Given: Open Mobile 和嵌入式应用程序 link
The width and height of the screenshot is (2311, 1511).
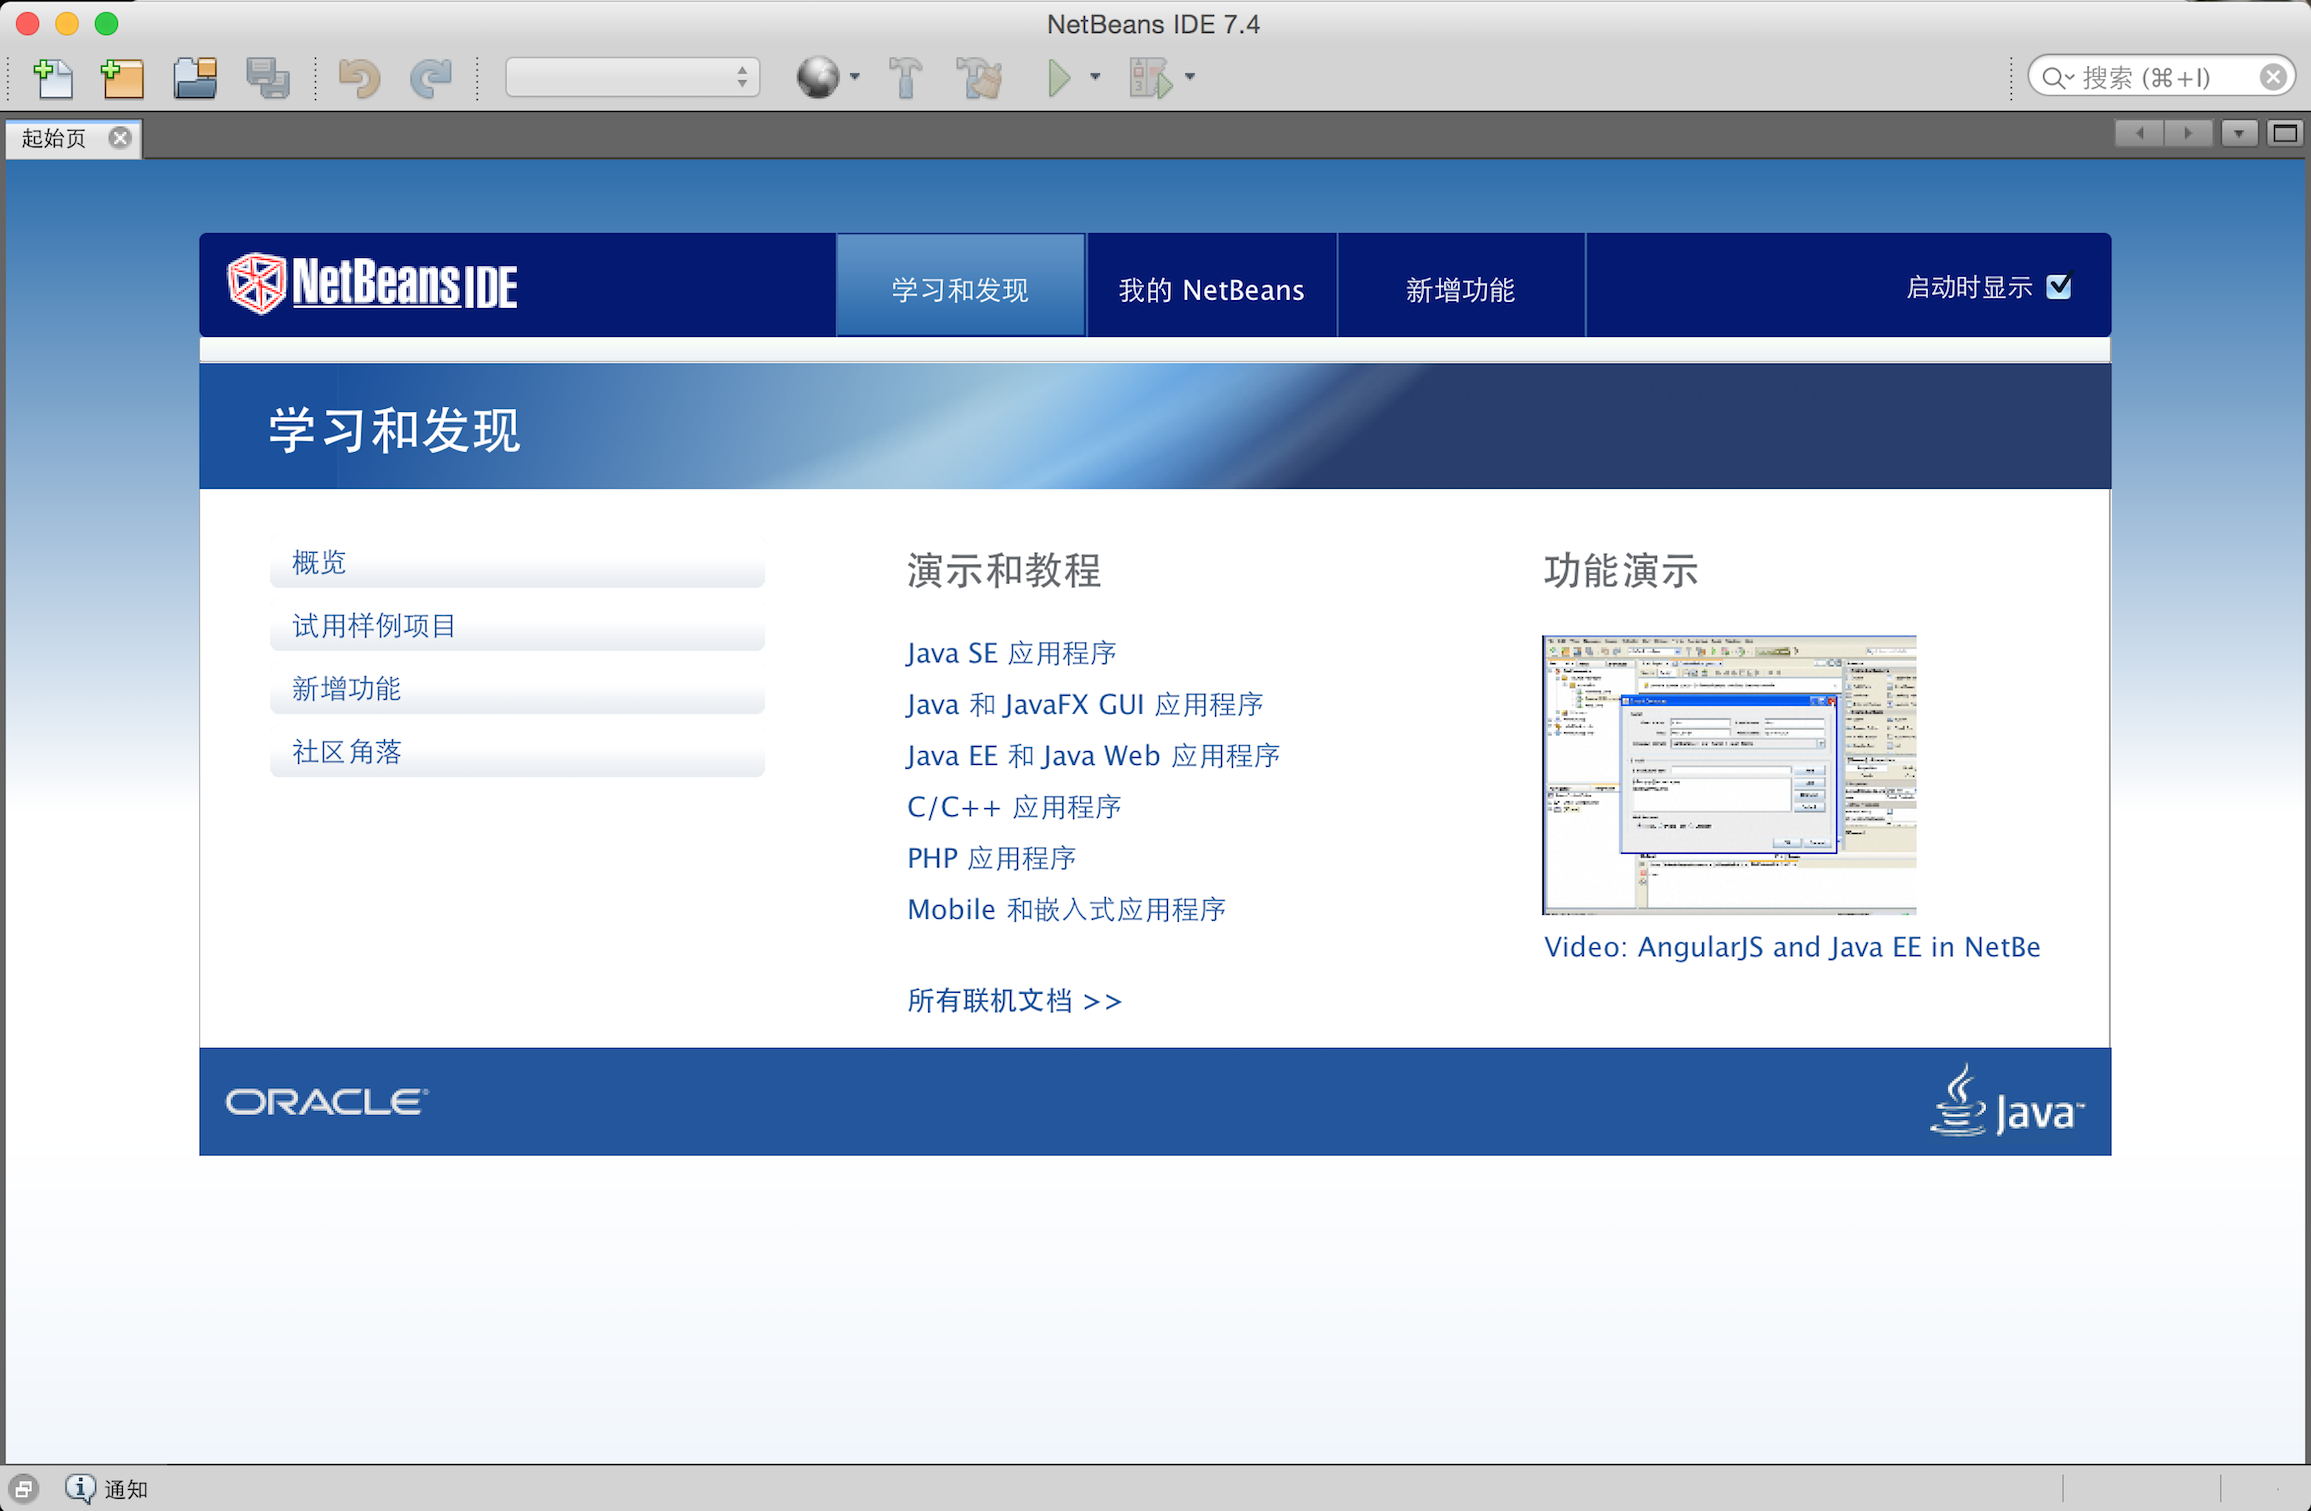Looking at the screenshot, I should point(1066,909).
